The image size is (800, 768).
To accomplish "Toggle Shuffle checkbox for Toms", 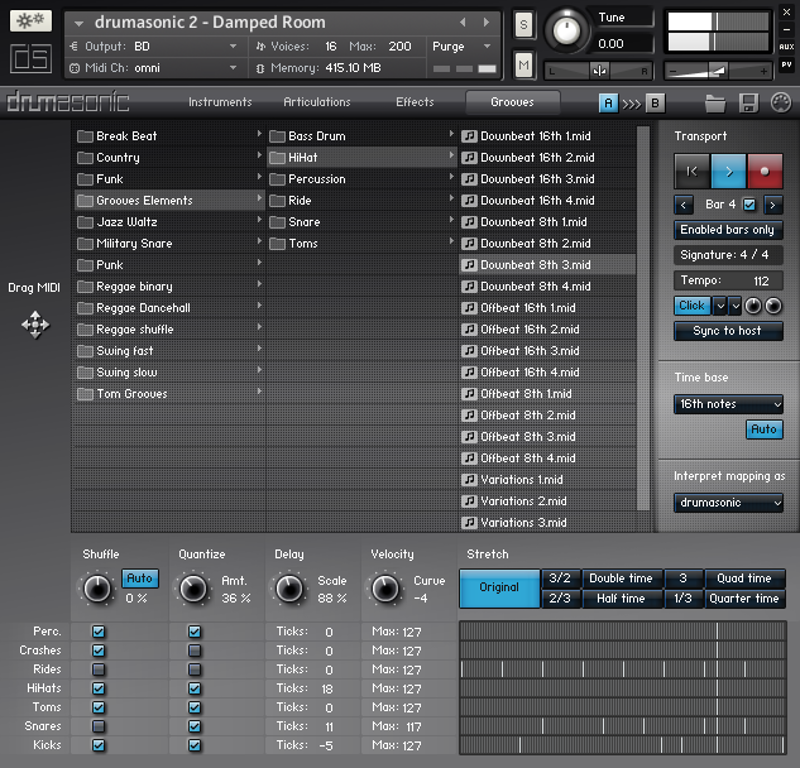I will pyautogui.click(x=98, y=707).
